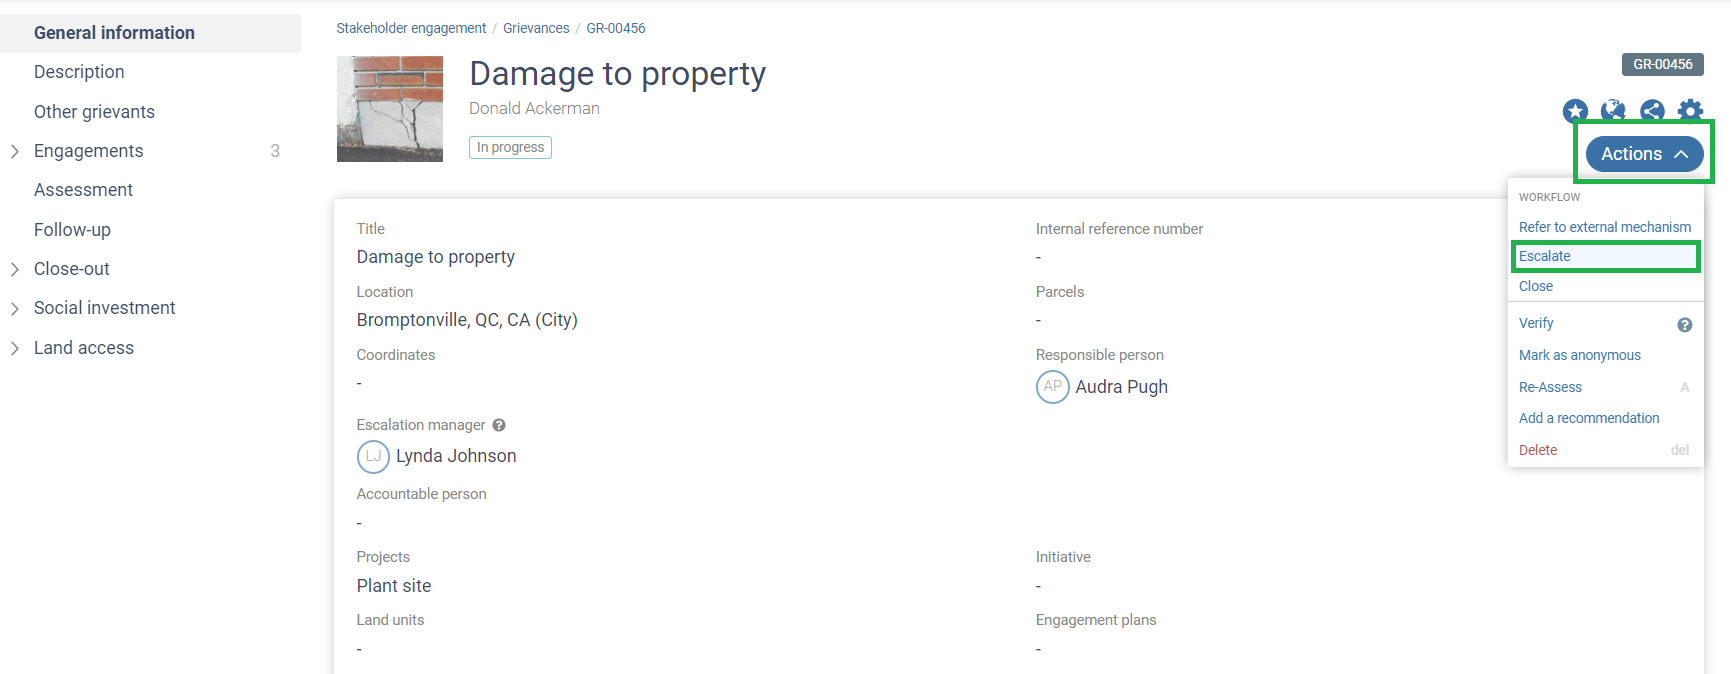Click Lynda Johnson's LJ avatar

click(373, 456)
